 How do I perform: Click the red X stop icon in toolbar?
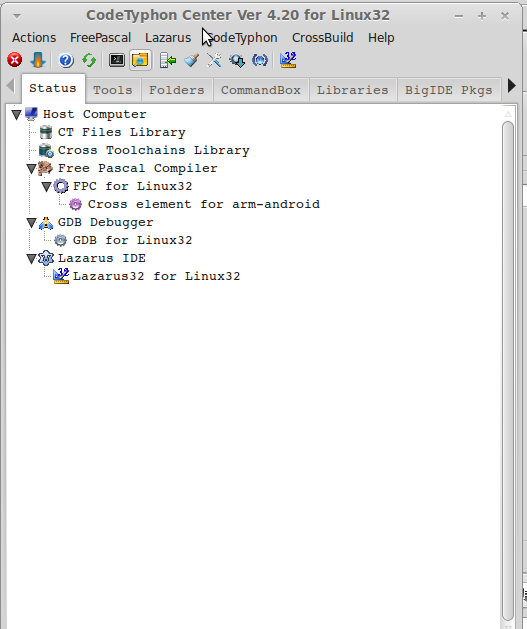[x=15, y=60]
